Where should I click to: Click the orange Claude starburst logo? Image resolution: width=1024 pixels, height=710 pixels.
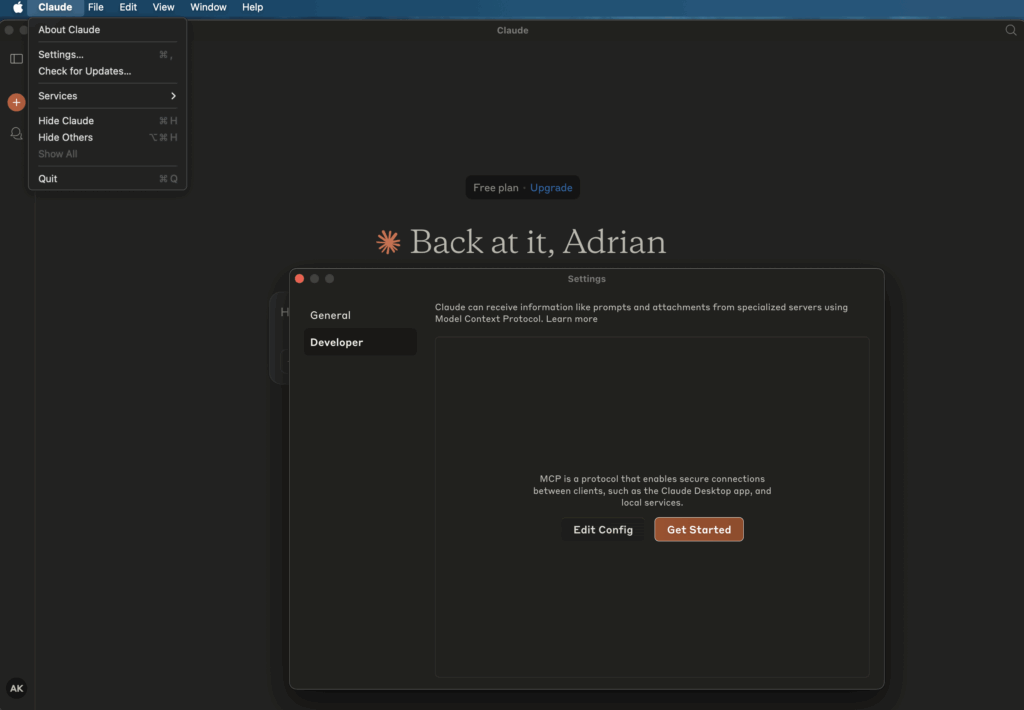(388, 242)
